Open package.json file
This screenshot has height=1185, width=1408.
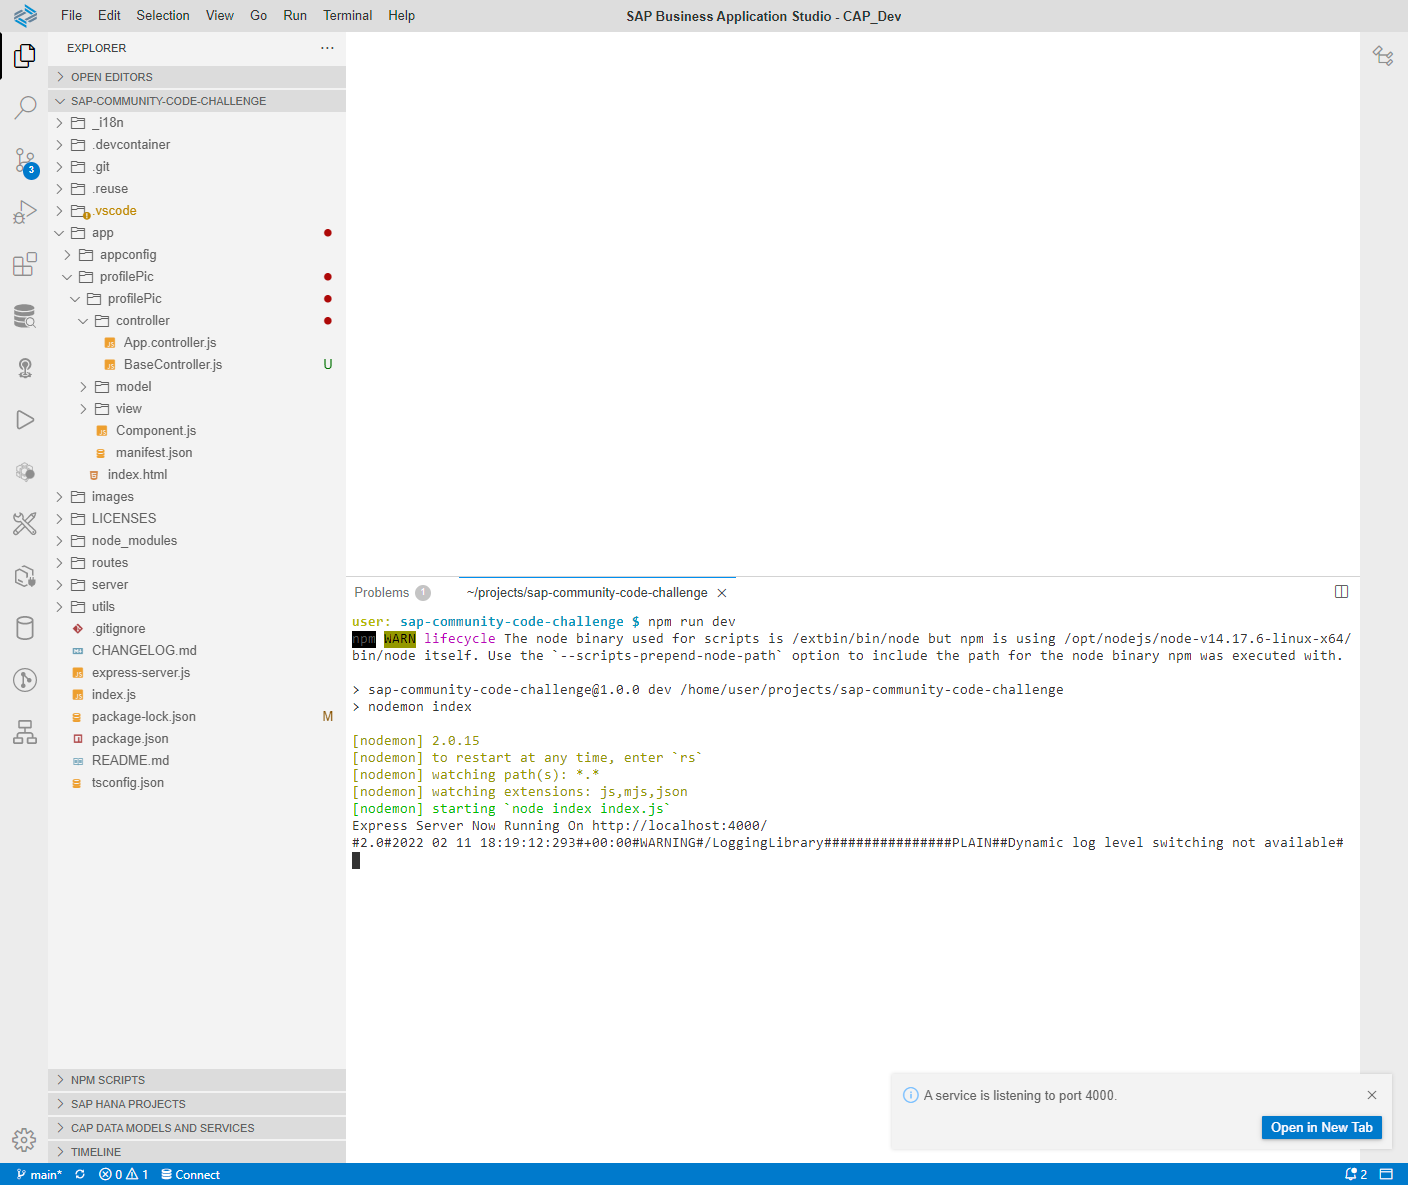click(197, 739)
